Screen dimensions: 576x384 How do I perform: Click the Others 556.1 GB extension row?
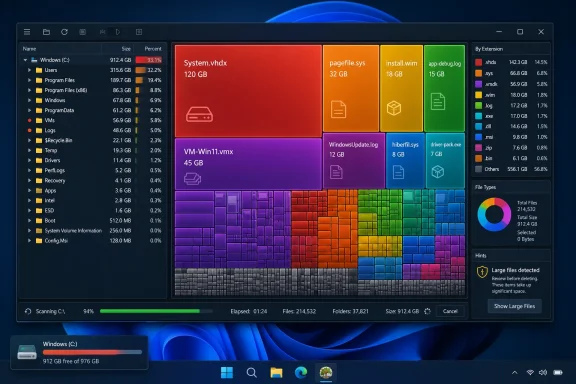[x=511, y=169]
